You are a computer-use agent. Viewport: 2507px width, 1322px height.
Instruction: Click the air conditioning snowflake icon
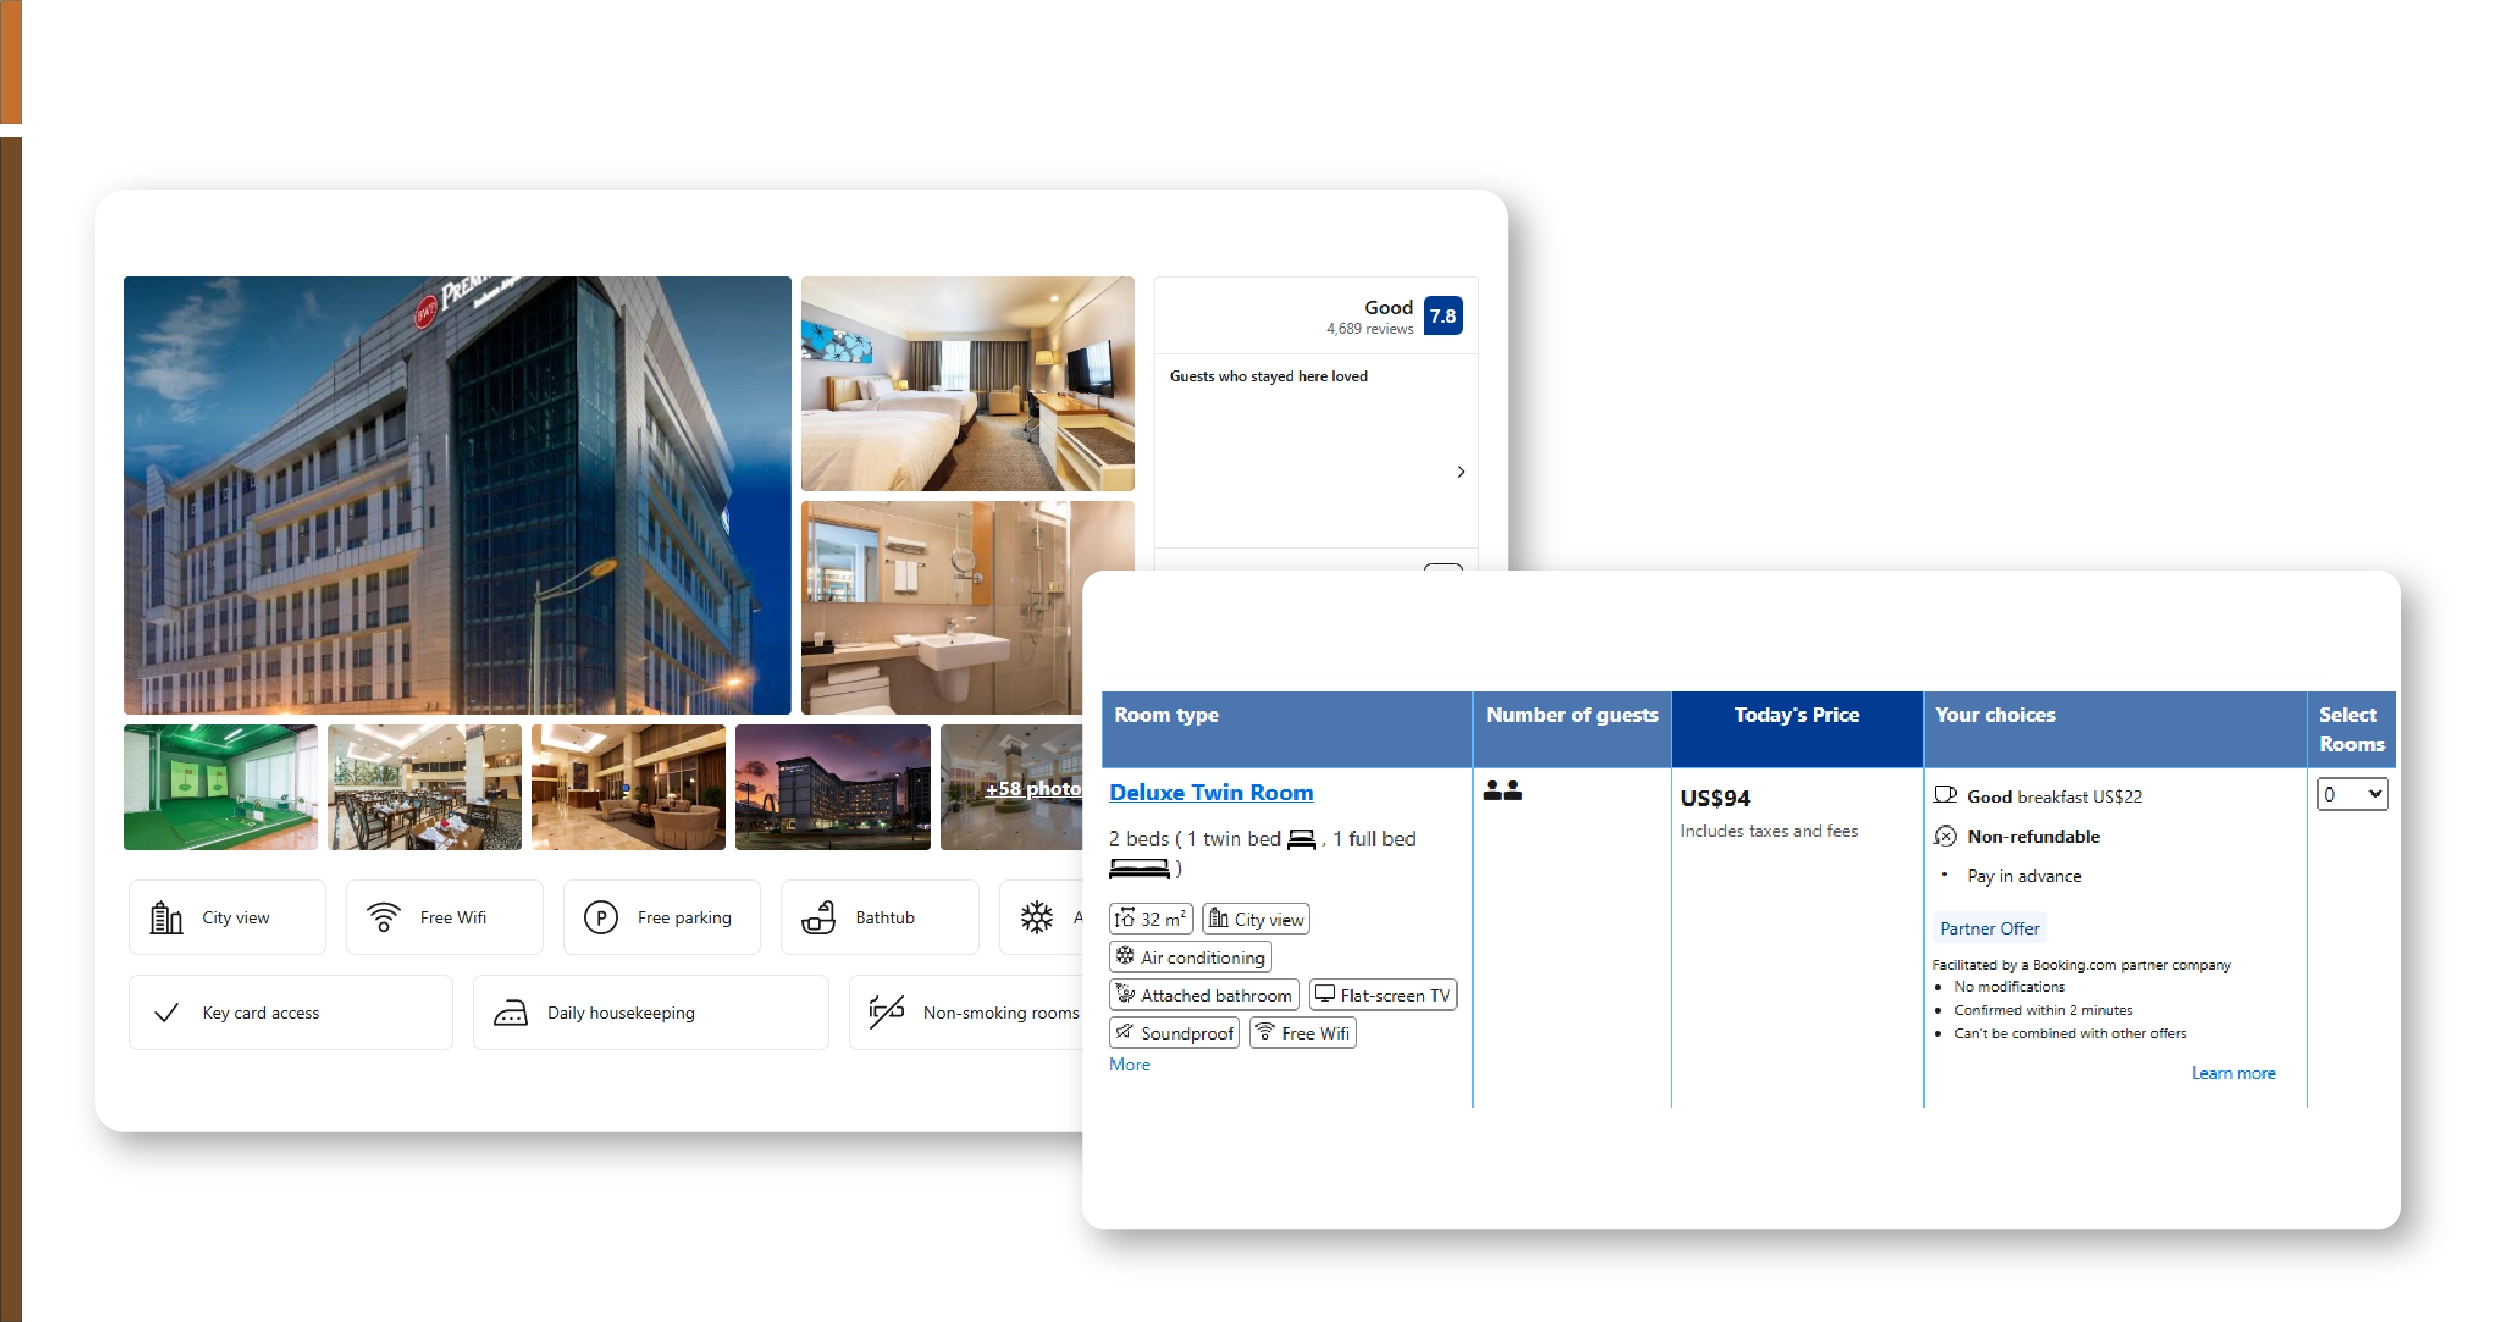pyautogui.click(x=1037, y=917)
